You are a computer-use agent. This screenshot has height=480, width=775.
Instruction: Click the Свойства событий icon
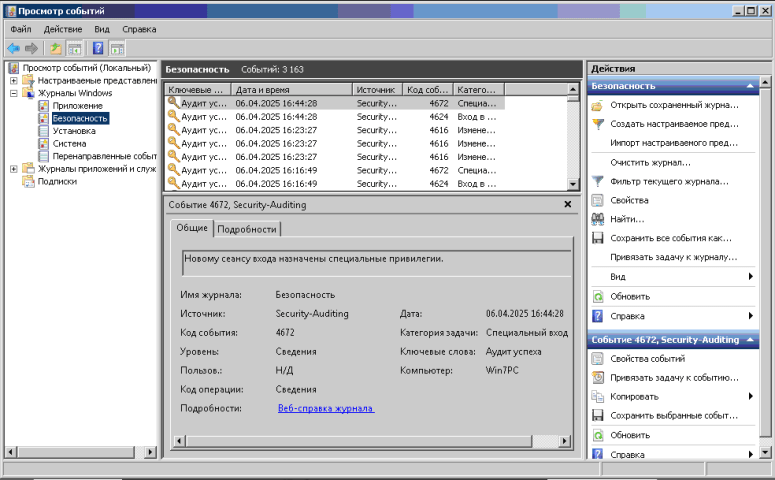[598, 359]
